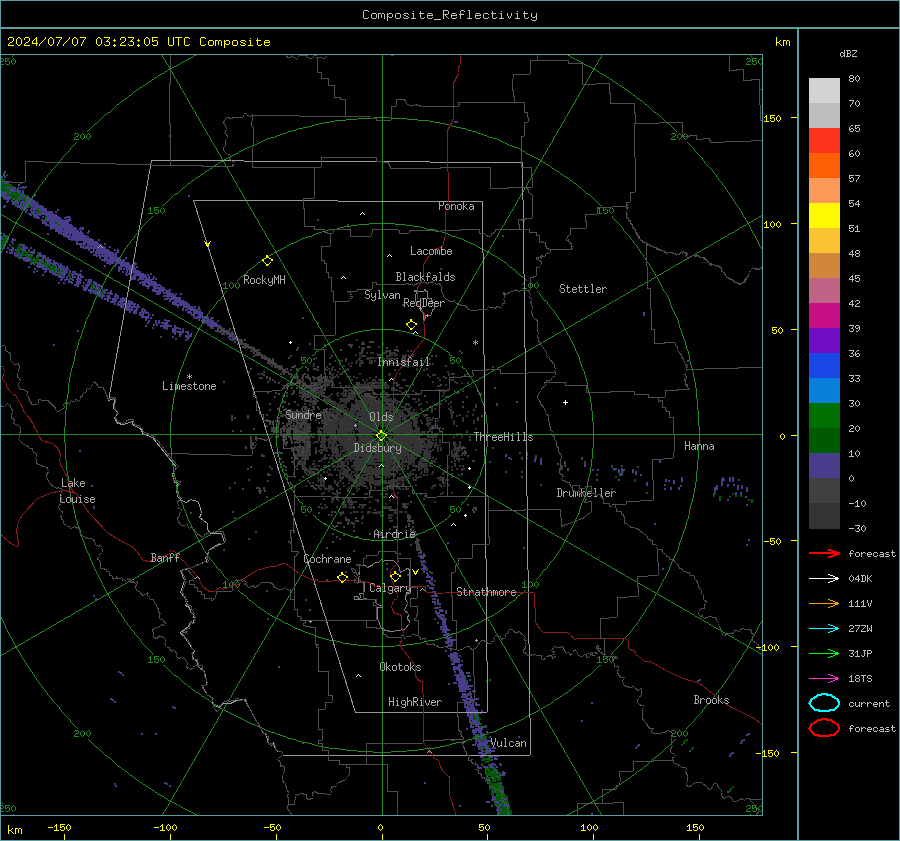Click the 04DK legend label
This screenshot has width=900, height=841.
pos(860,579)
